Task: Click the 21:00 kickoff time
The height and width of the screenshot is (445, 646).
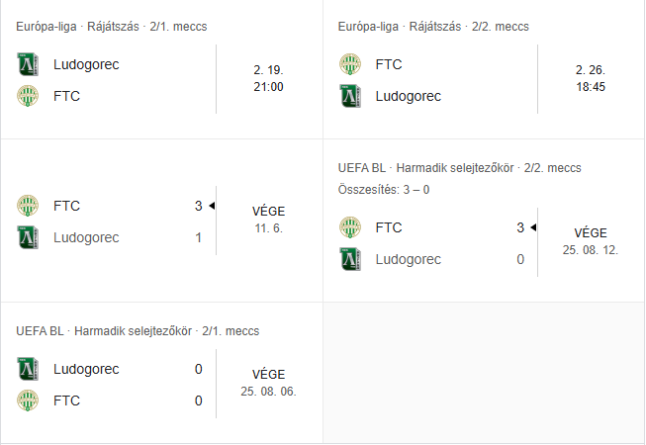Action: point(268,87)
